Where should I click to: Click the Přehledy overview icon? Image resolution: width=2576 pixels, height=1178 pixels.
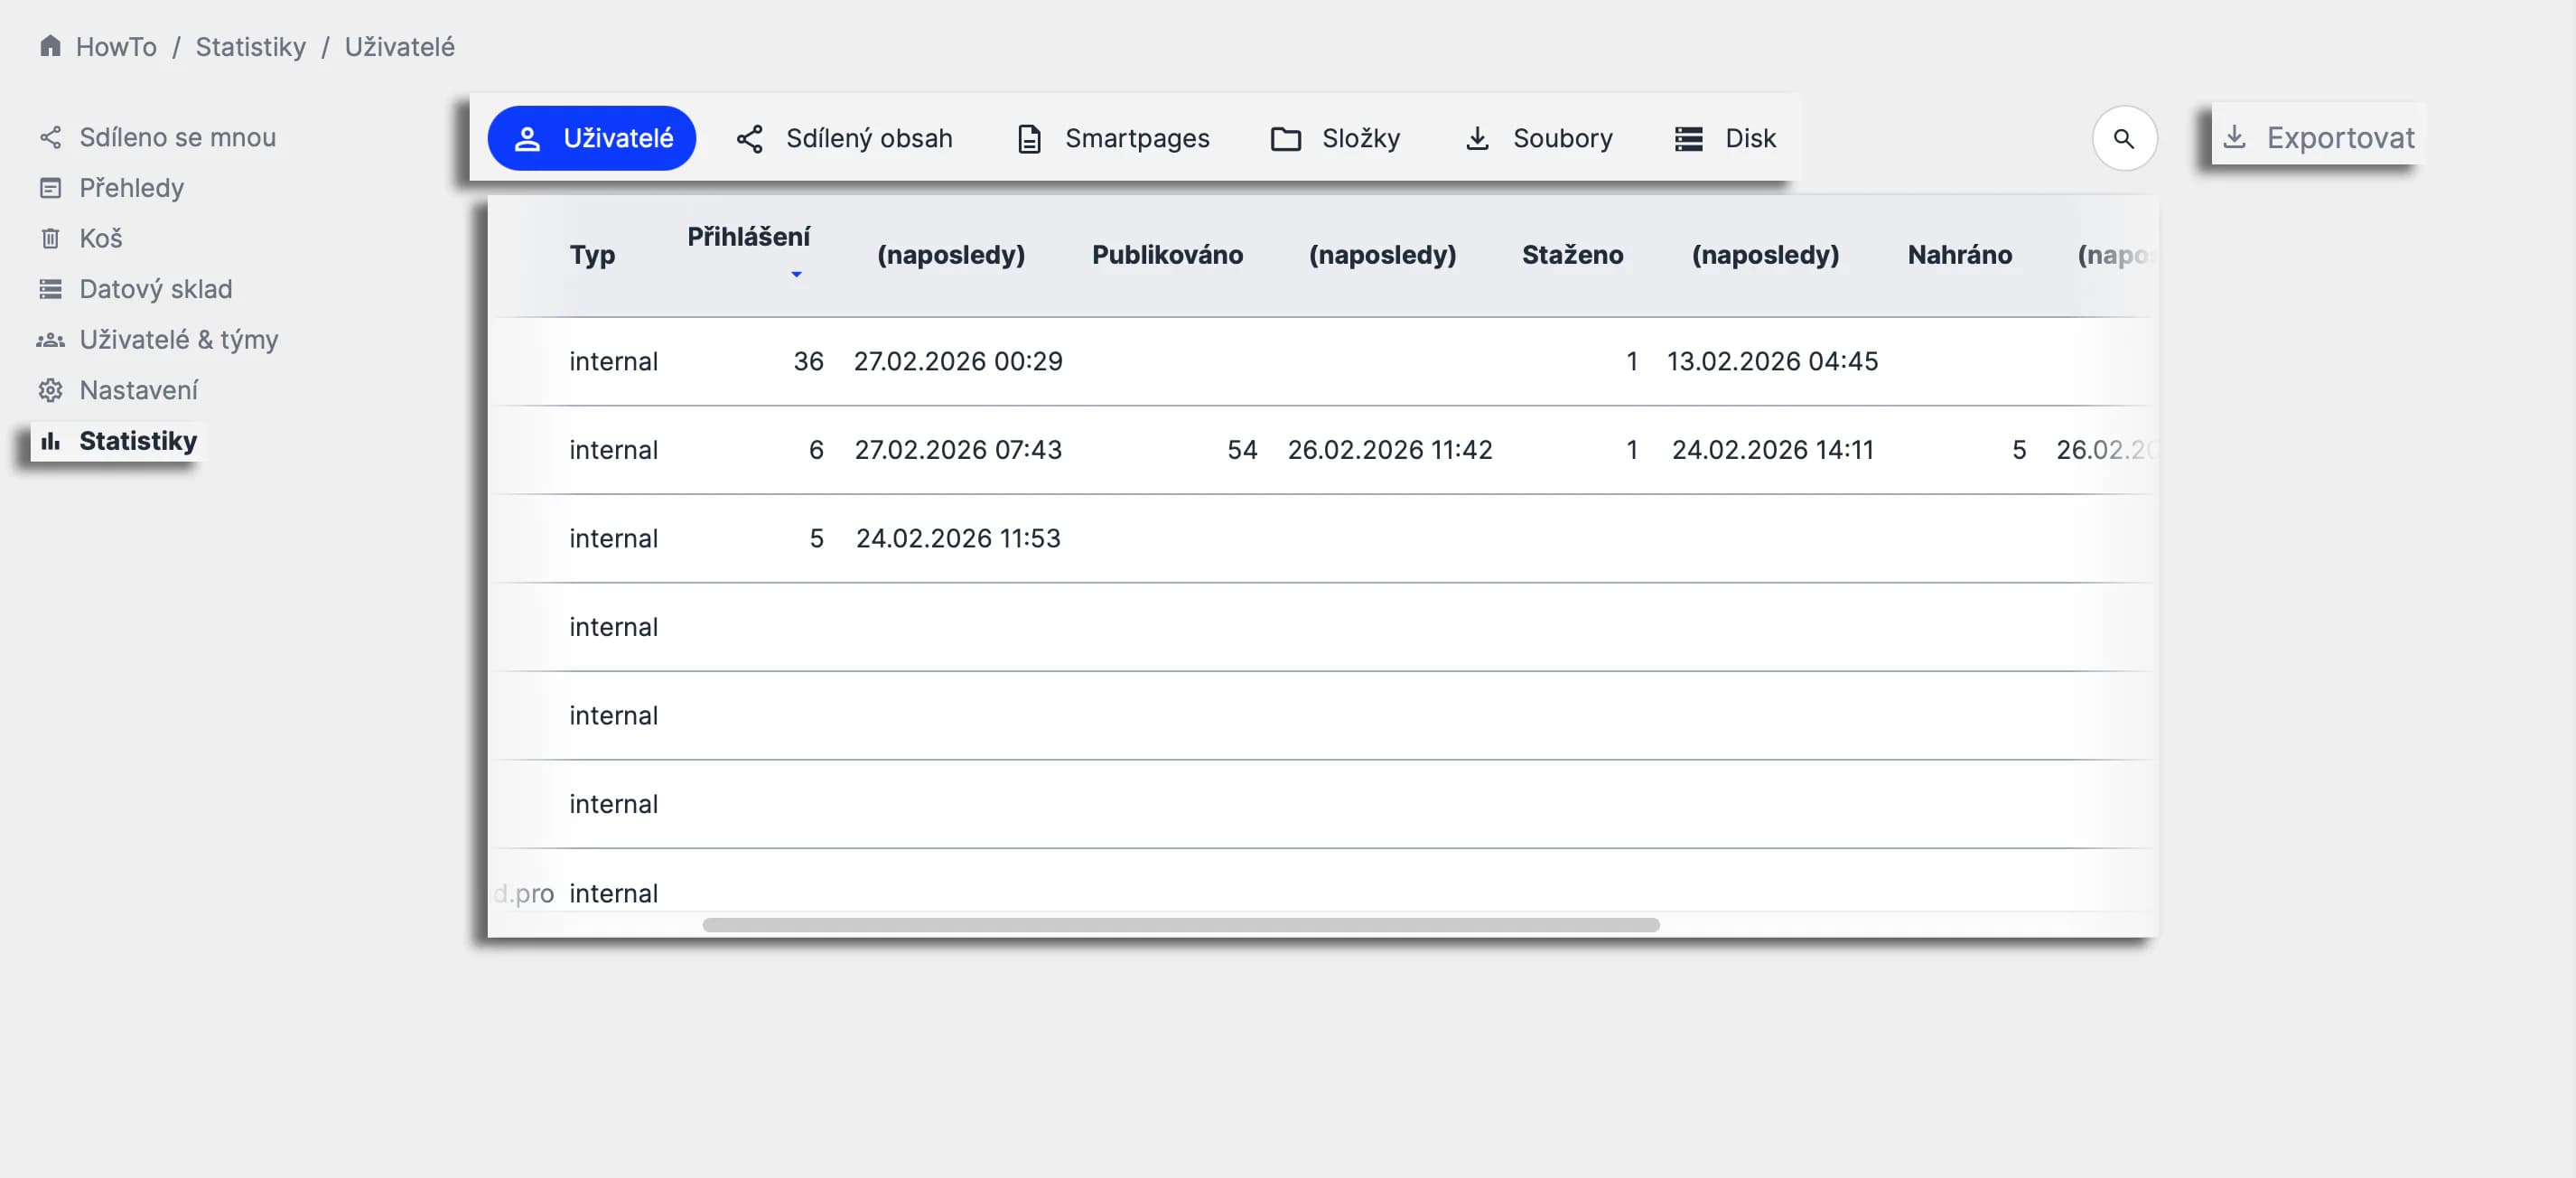50,188
